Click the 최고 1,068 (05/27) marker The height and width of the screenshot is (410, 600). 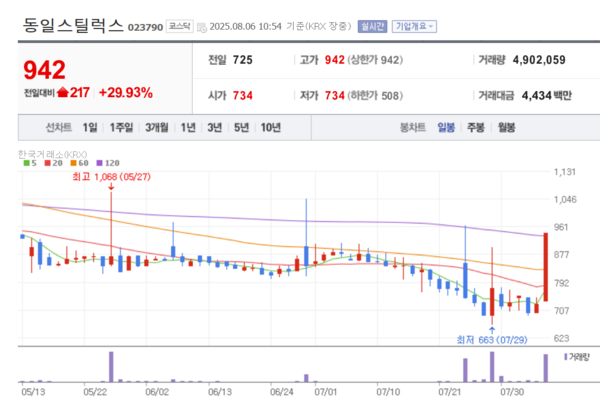[111, 177]
